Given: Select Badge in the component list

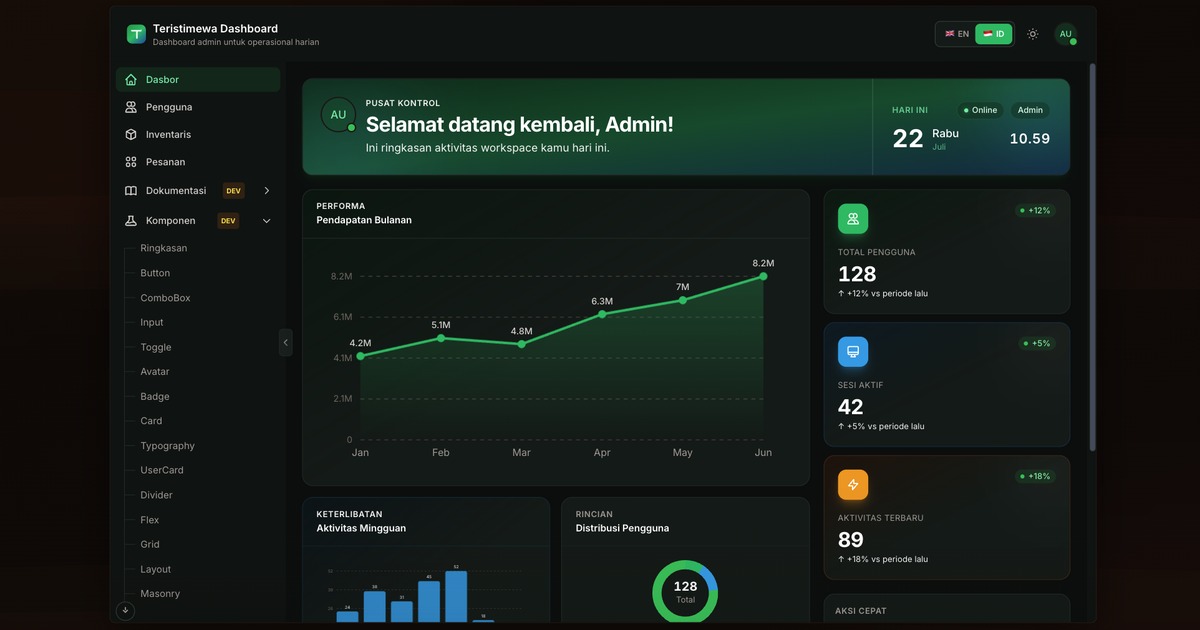Looking at the screenshot, I should pyautogui.click(x=155, y=397).
